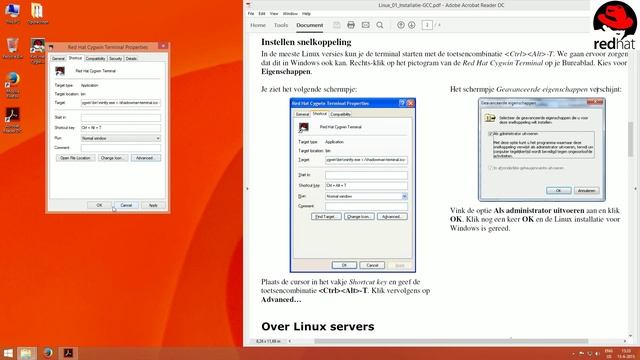Select the Shortcut tab in Properties
640x360 pixels.
pos(75,58)
